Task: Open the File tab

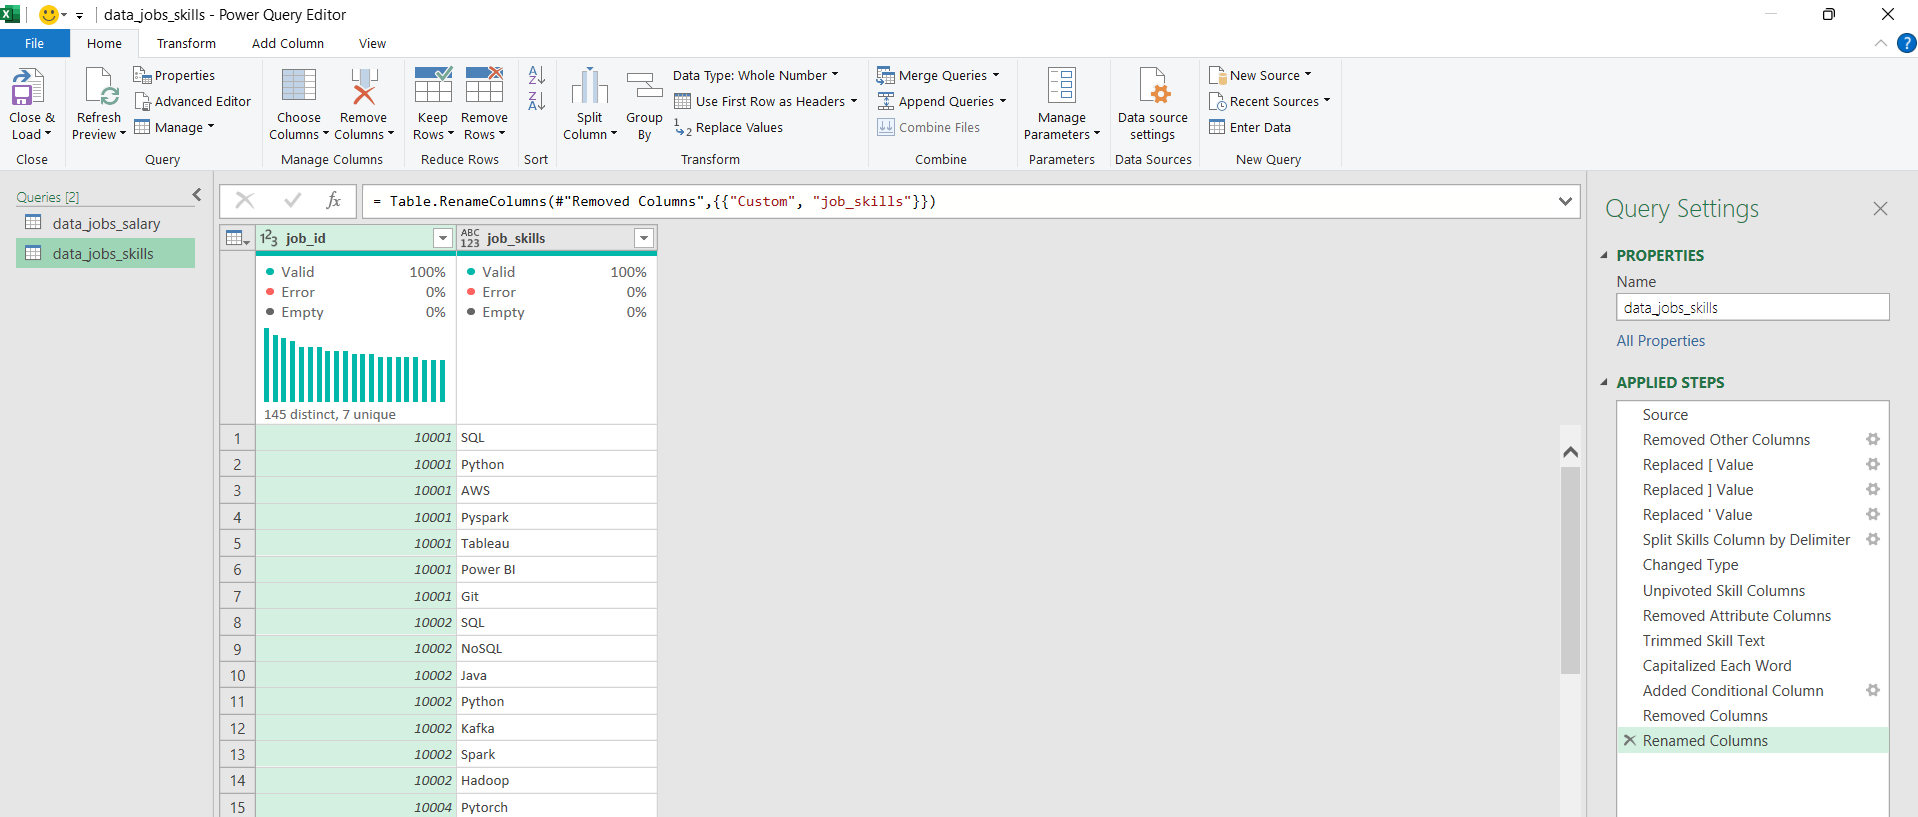Action: 35,43
